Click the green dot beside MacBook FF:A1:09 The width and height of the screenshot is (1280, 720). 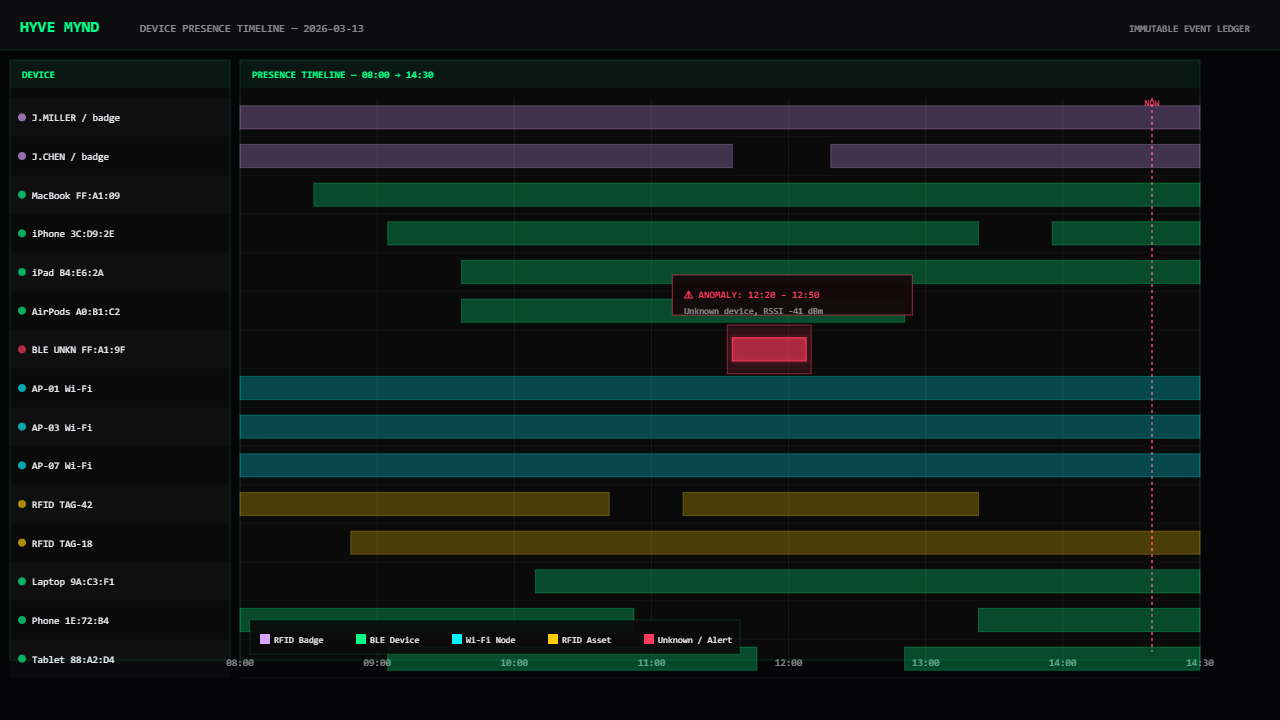pos(22,195)
